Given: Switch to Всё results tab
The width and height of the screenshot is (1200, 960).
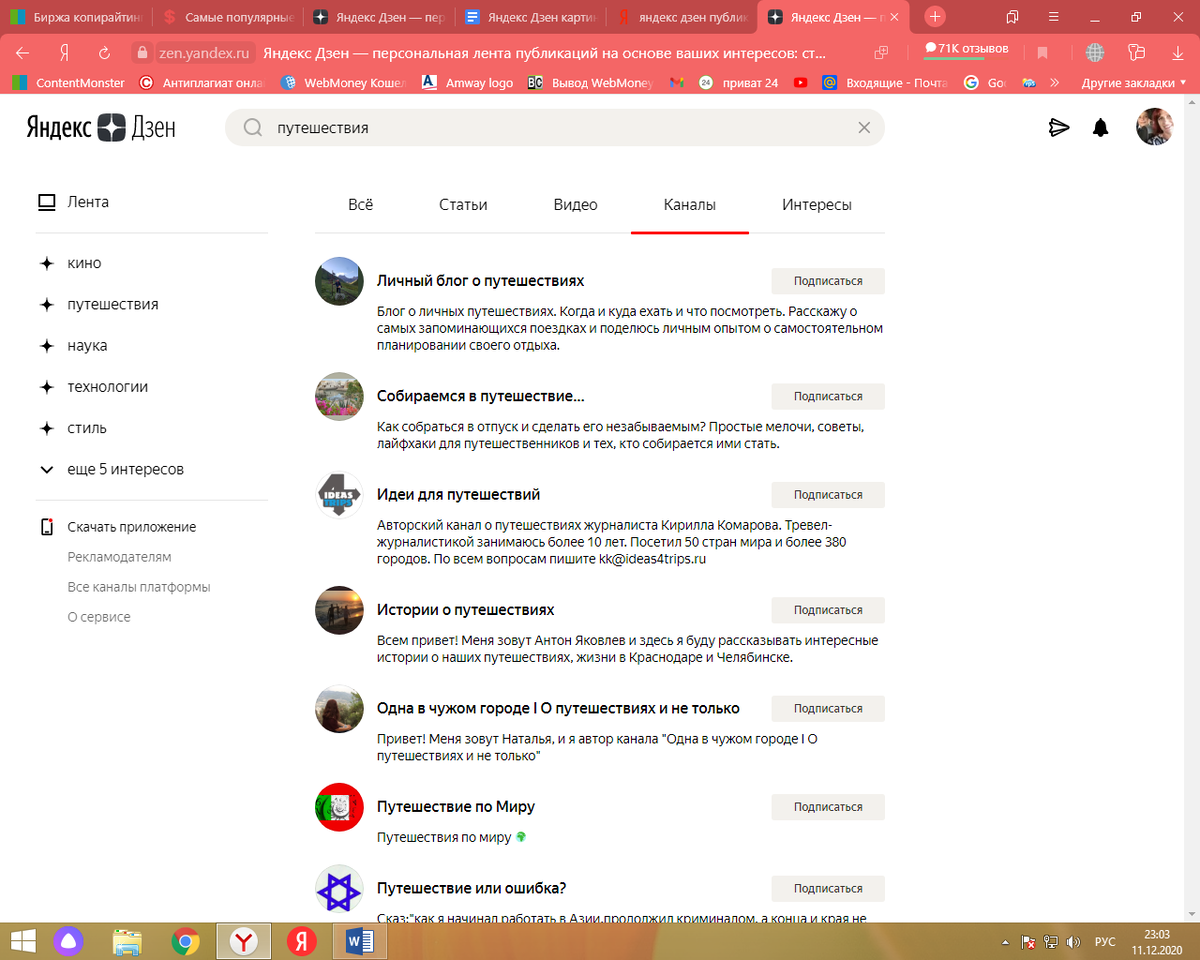Looking at the screenshot, I should click(x=361, y=205).
